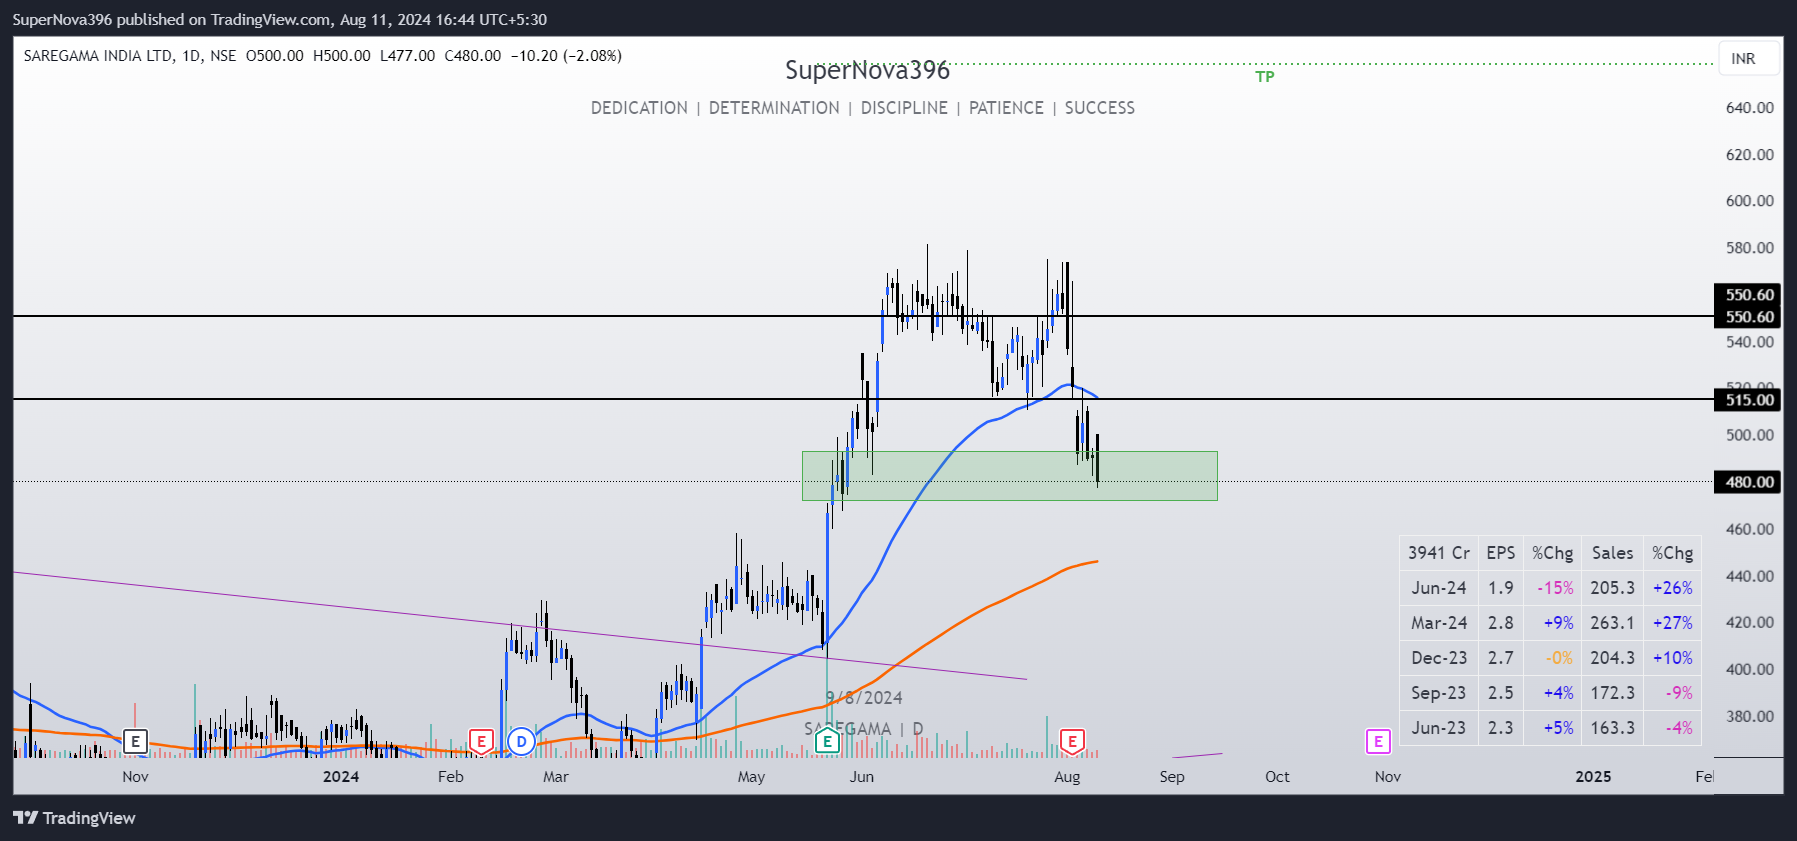The height and width of the screenshot is (841, 1797).
Task: Click the purple E upcoming earnings marker
Action: [x=1378, y=741]
